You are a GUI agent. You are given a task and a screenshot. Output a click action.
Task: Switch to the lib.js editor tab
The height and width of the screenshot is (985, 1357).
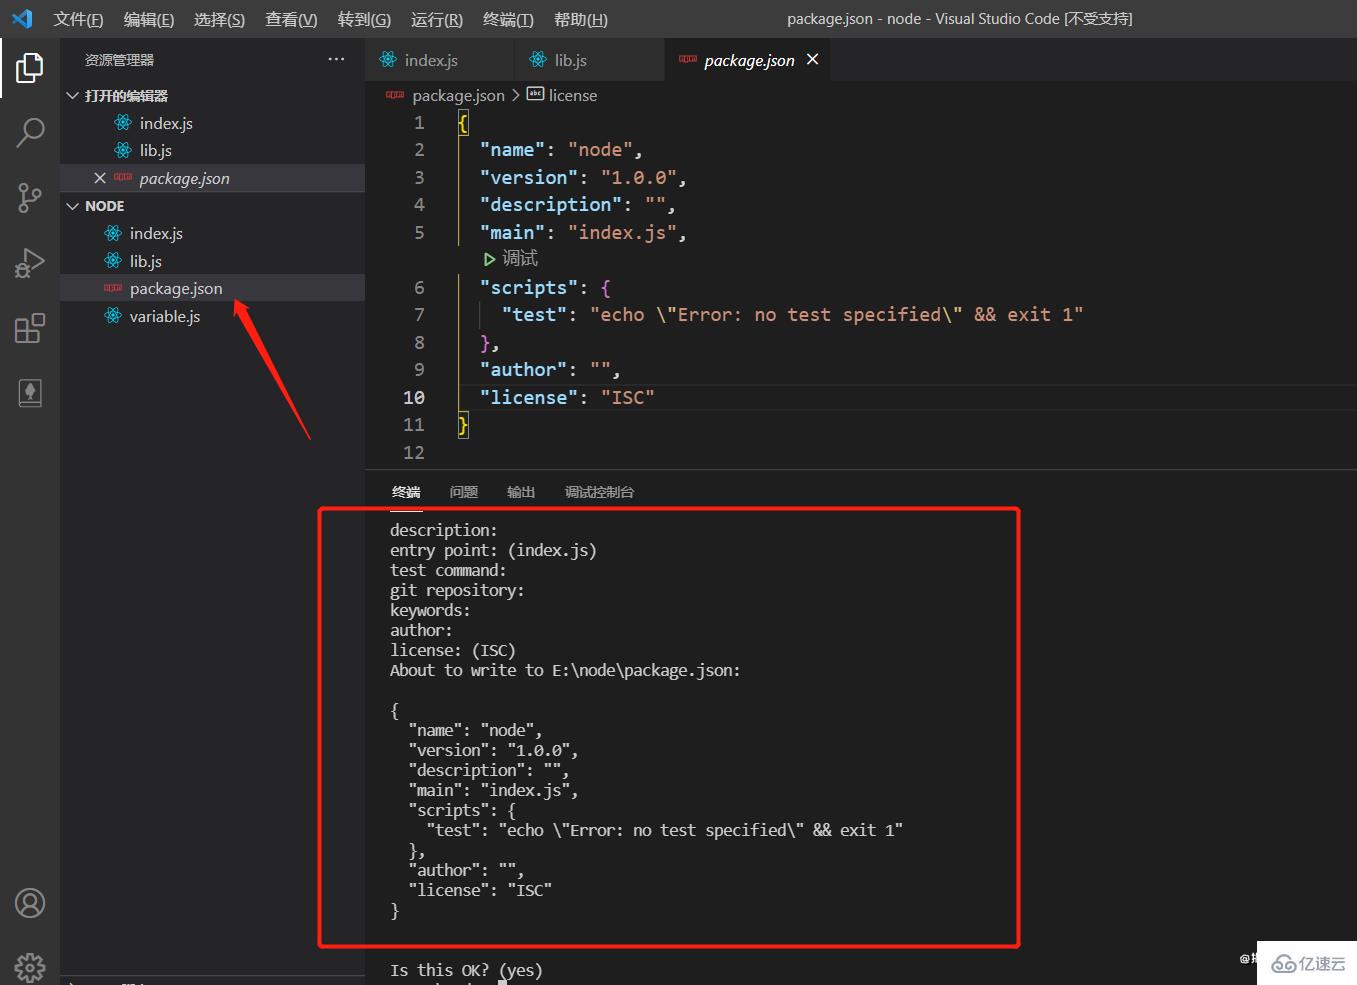(590, 60)
